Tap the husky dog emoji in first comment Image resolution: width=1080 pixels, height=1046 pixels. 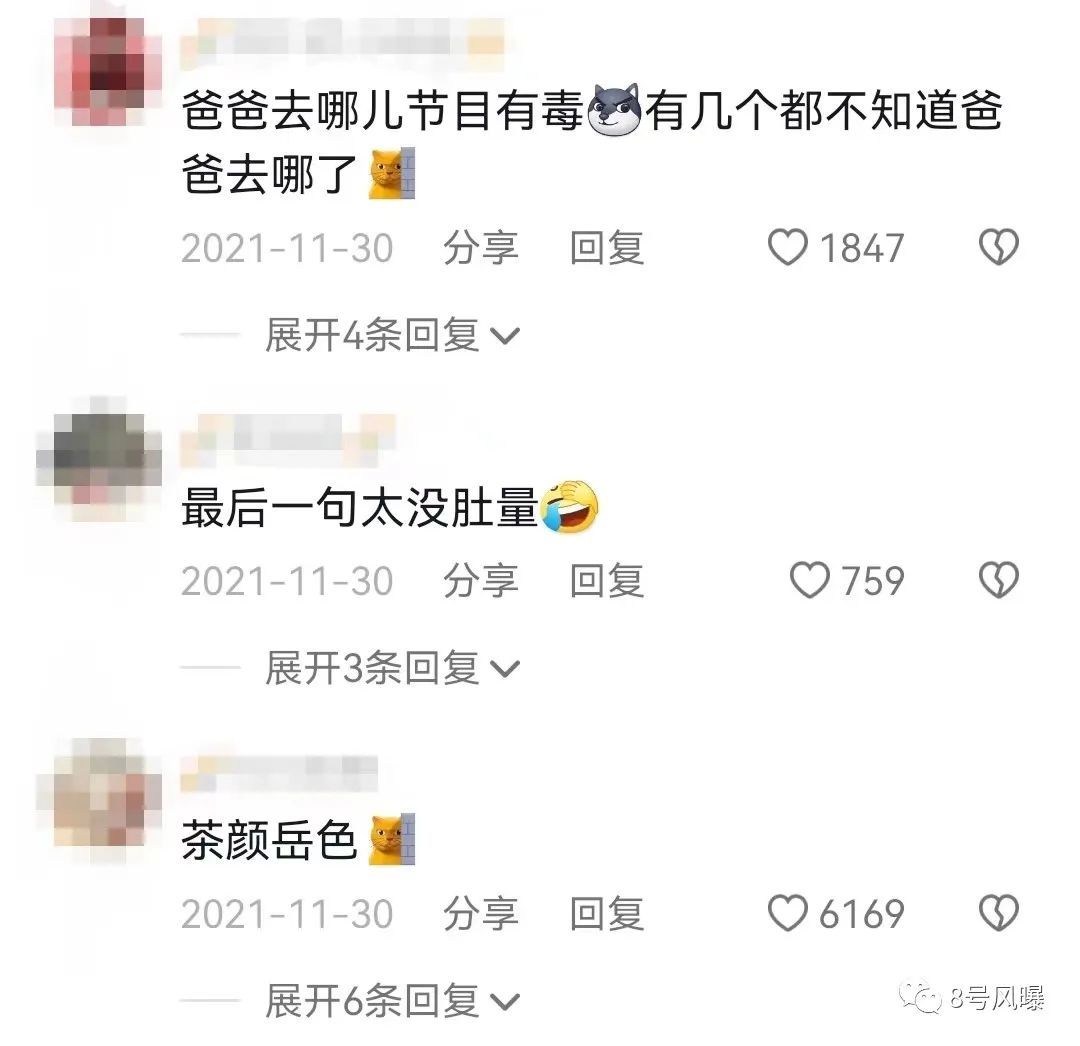pyautogui.click(x=614, y=109)
